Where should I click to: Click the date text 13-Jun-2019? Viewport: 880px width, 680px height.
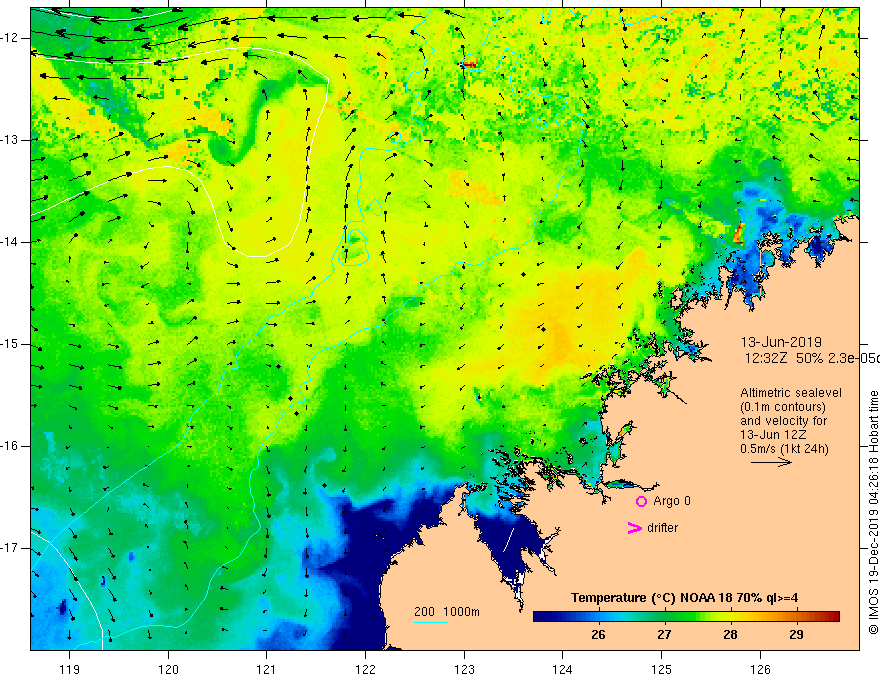coord(781,342)
